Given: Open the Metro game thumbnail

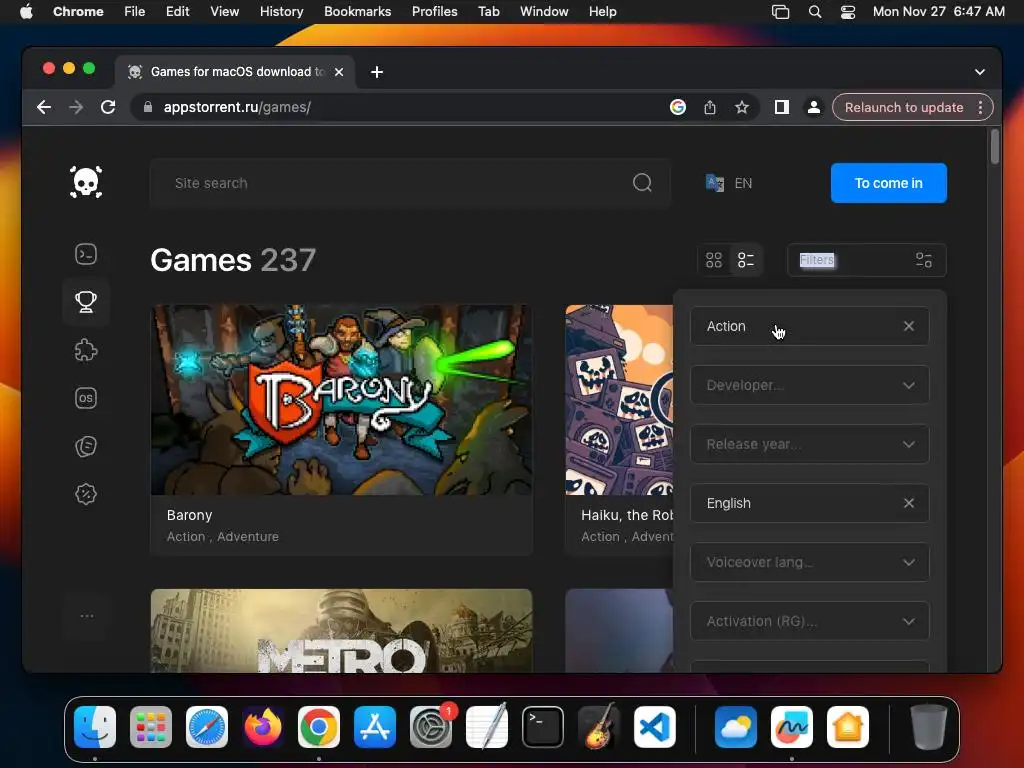Looking at the screenshot, I should [x=342, y=631].
